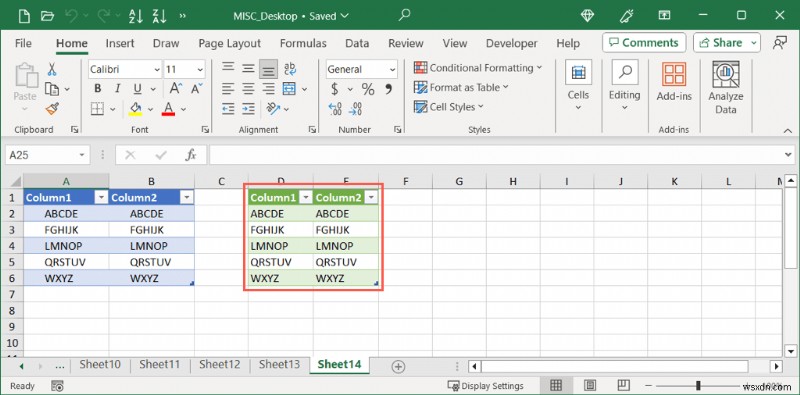Open Fill Color yellow swatch
Viewport: 800px width, 395px height.
[135, 109]
